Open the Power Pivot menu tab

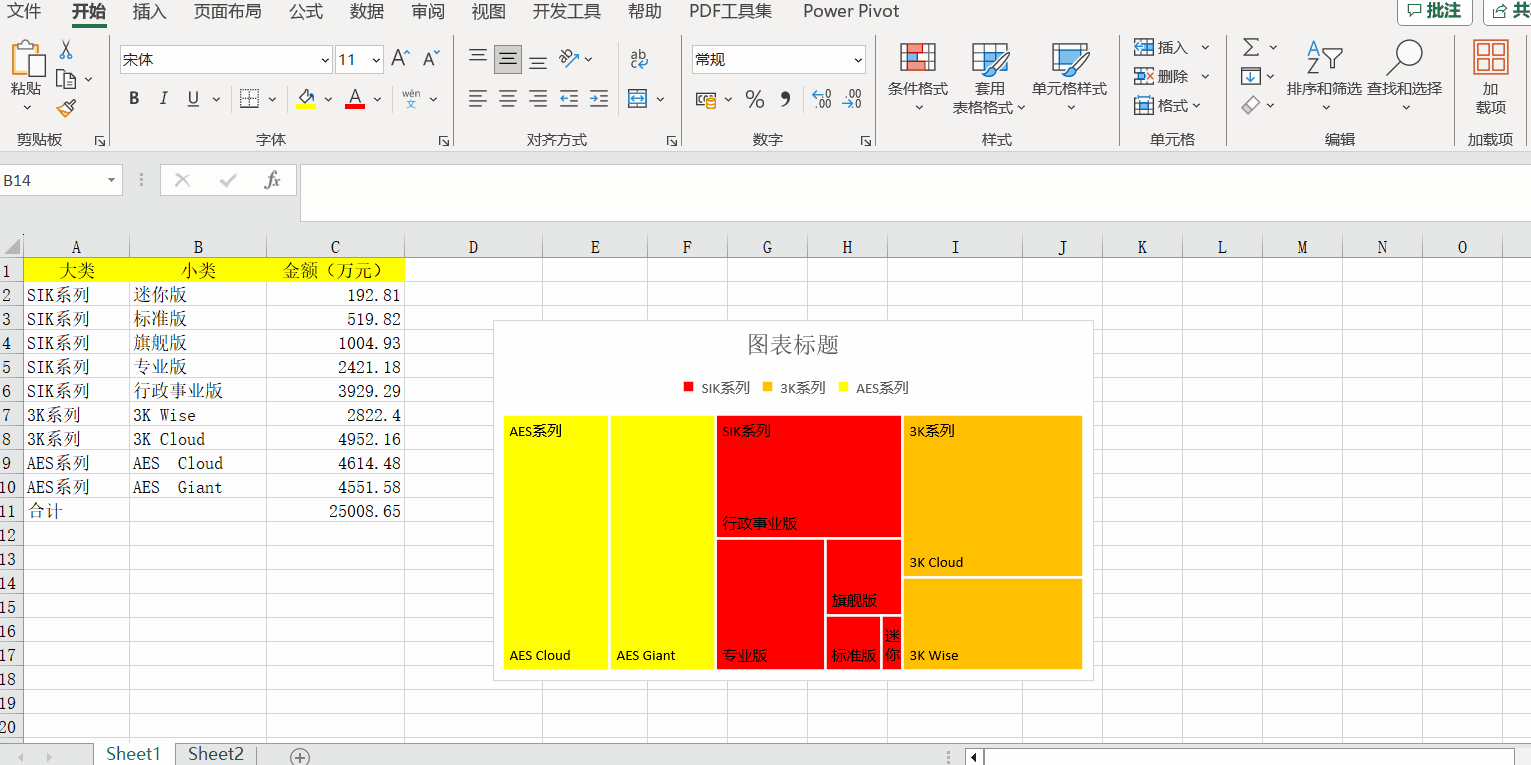click(x=850, y=11)
